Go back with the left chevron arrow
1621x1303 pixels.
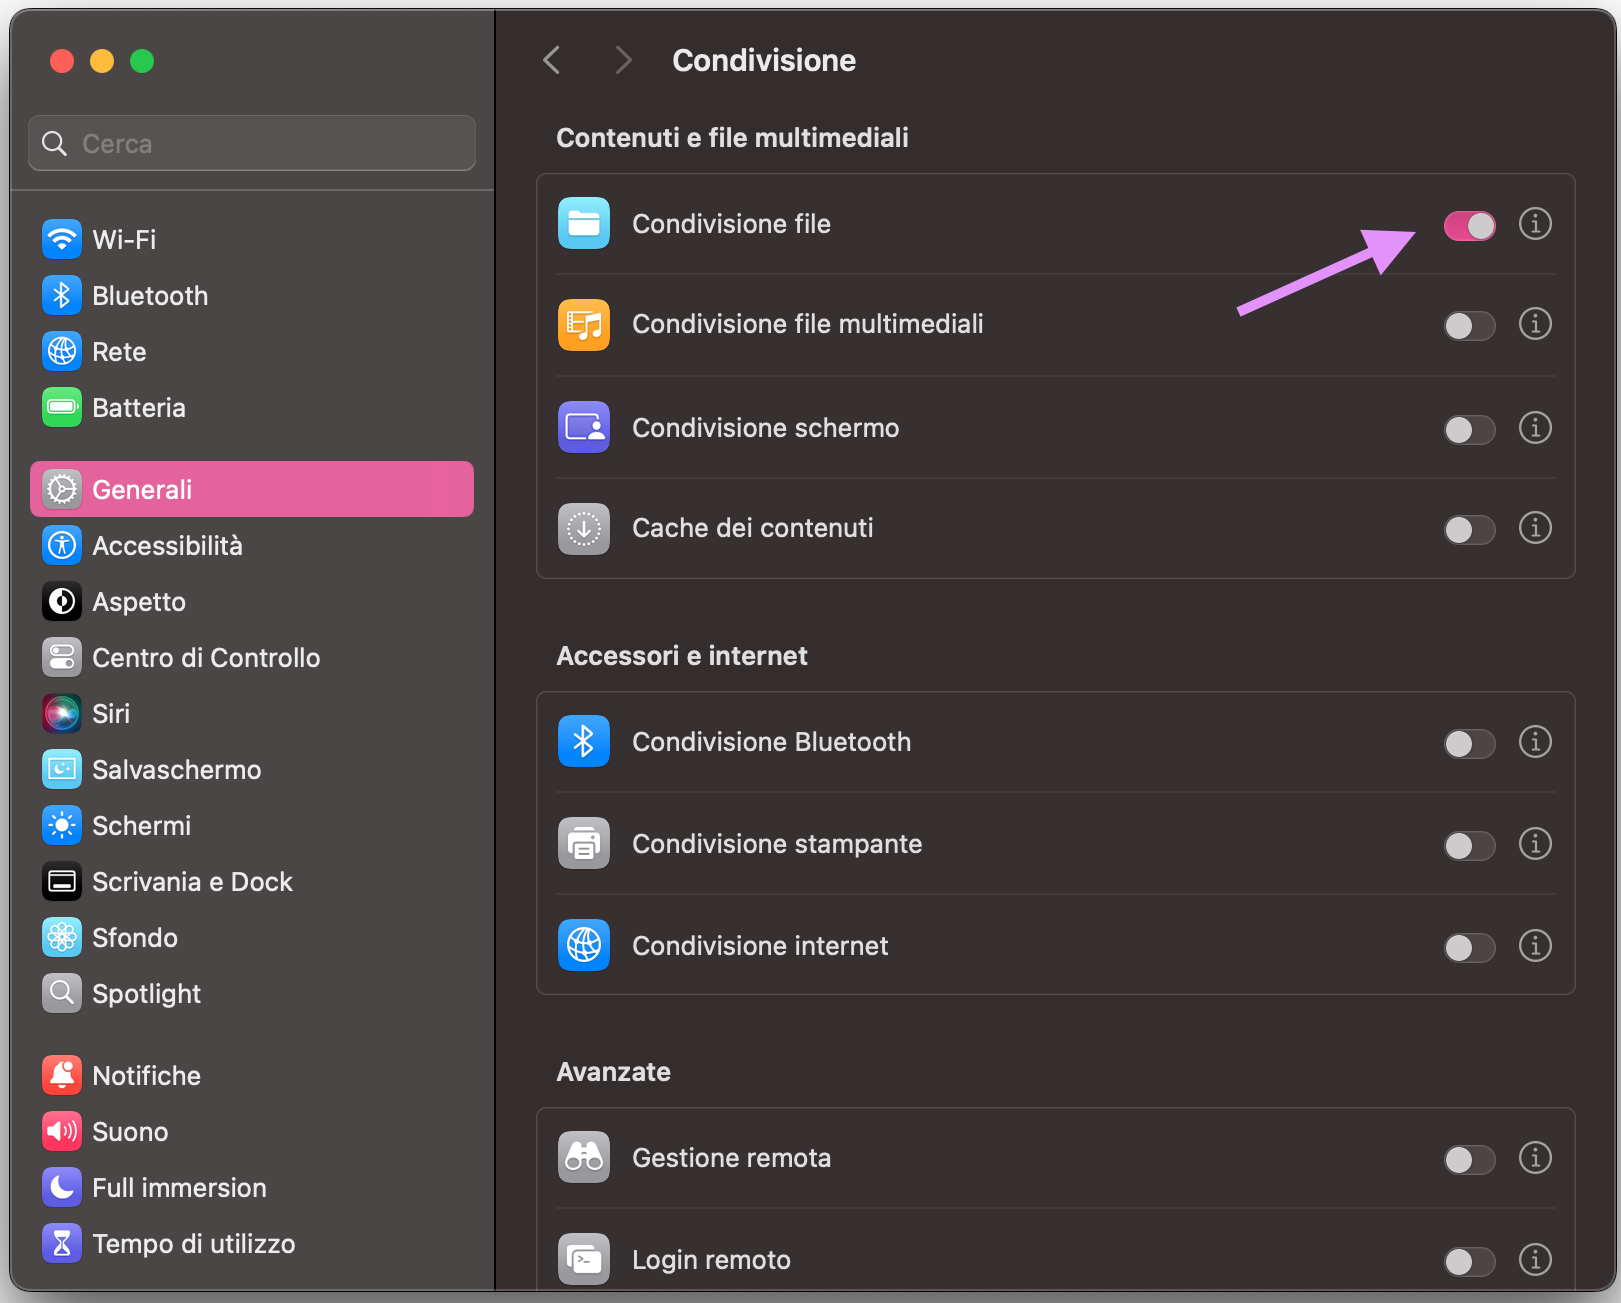pos(551,60)
